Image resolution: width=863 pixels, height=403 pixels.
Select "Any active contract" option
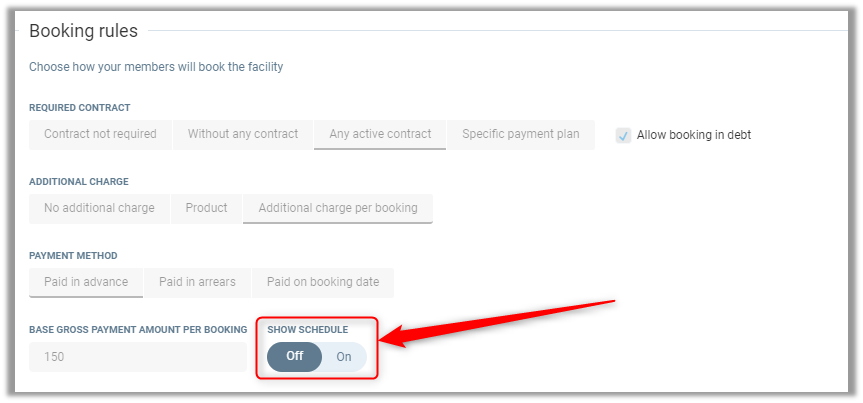pyautogui.click(x=380, y=134)
